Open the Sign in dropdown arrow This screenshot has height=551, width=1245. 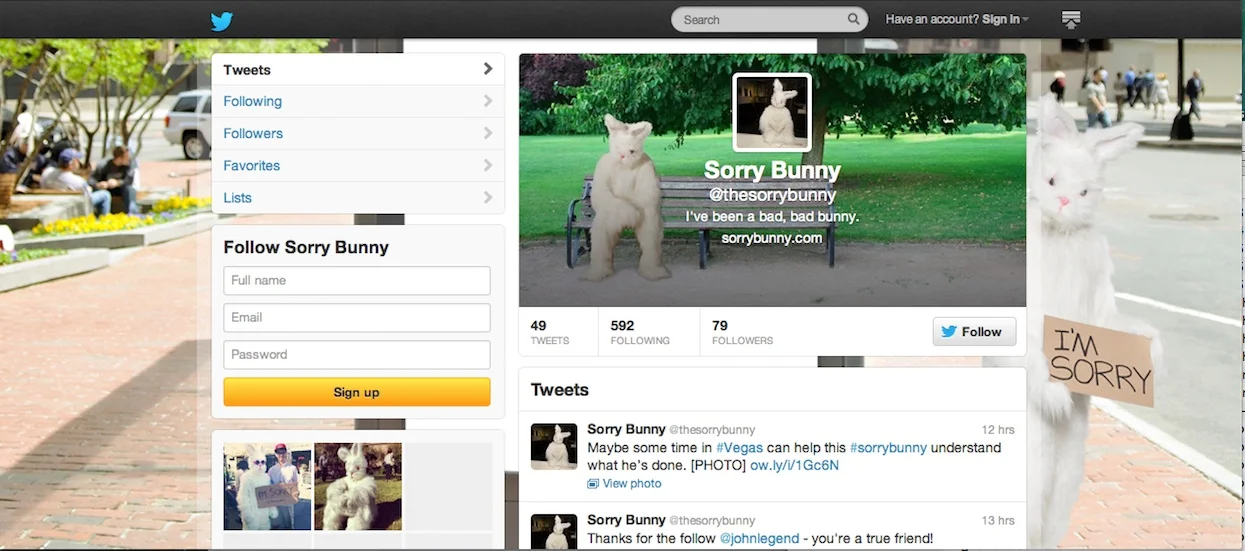(1026, 20)
